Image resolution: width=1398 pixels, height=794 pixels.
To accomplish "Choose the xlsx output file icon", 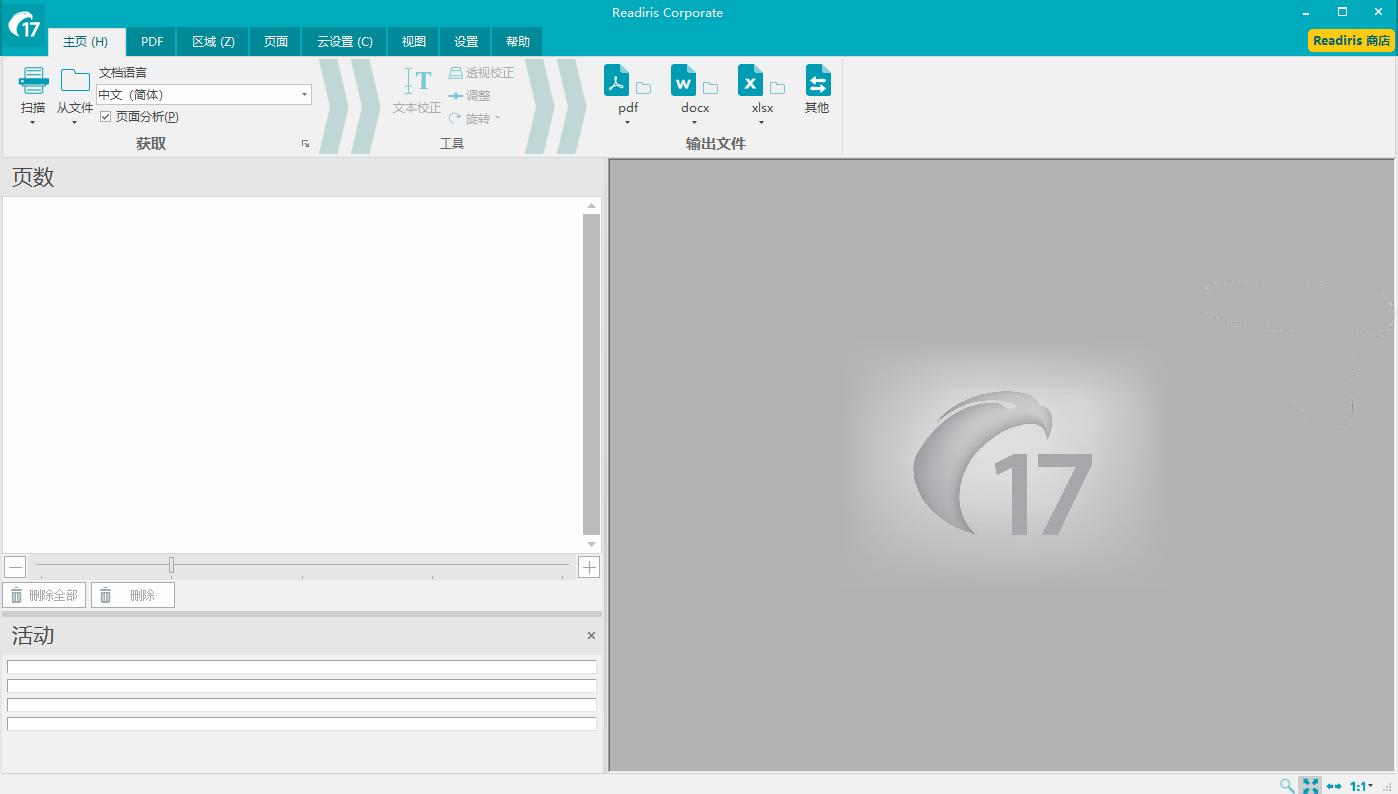I will (751, 81).
